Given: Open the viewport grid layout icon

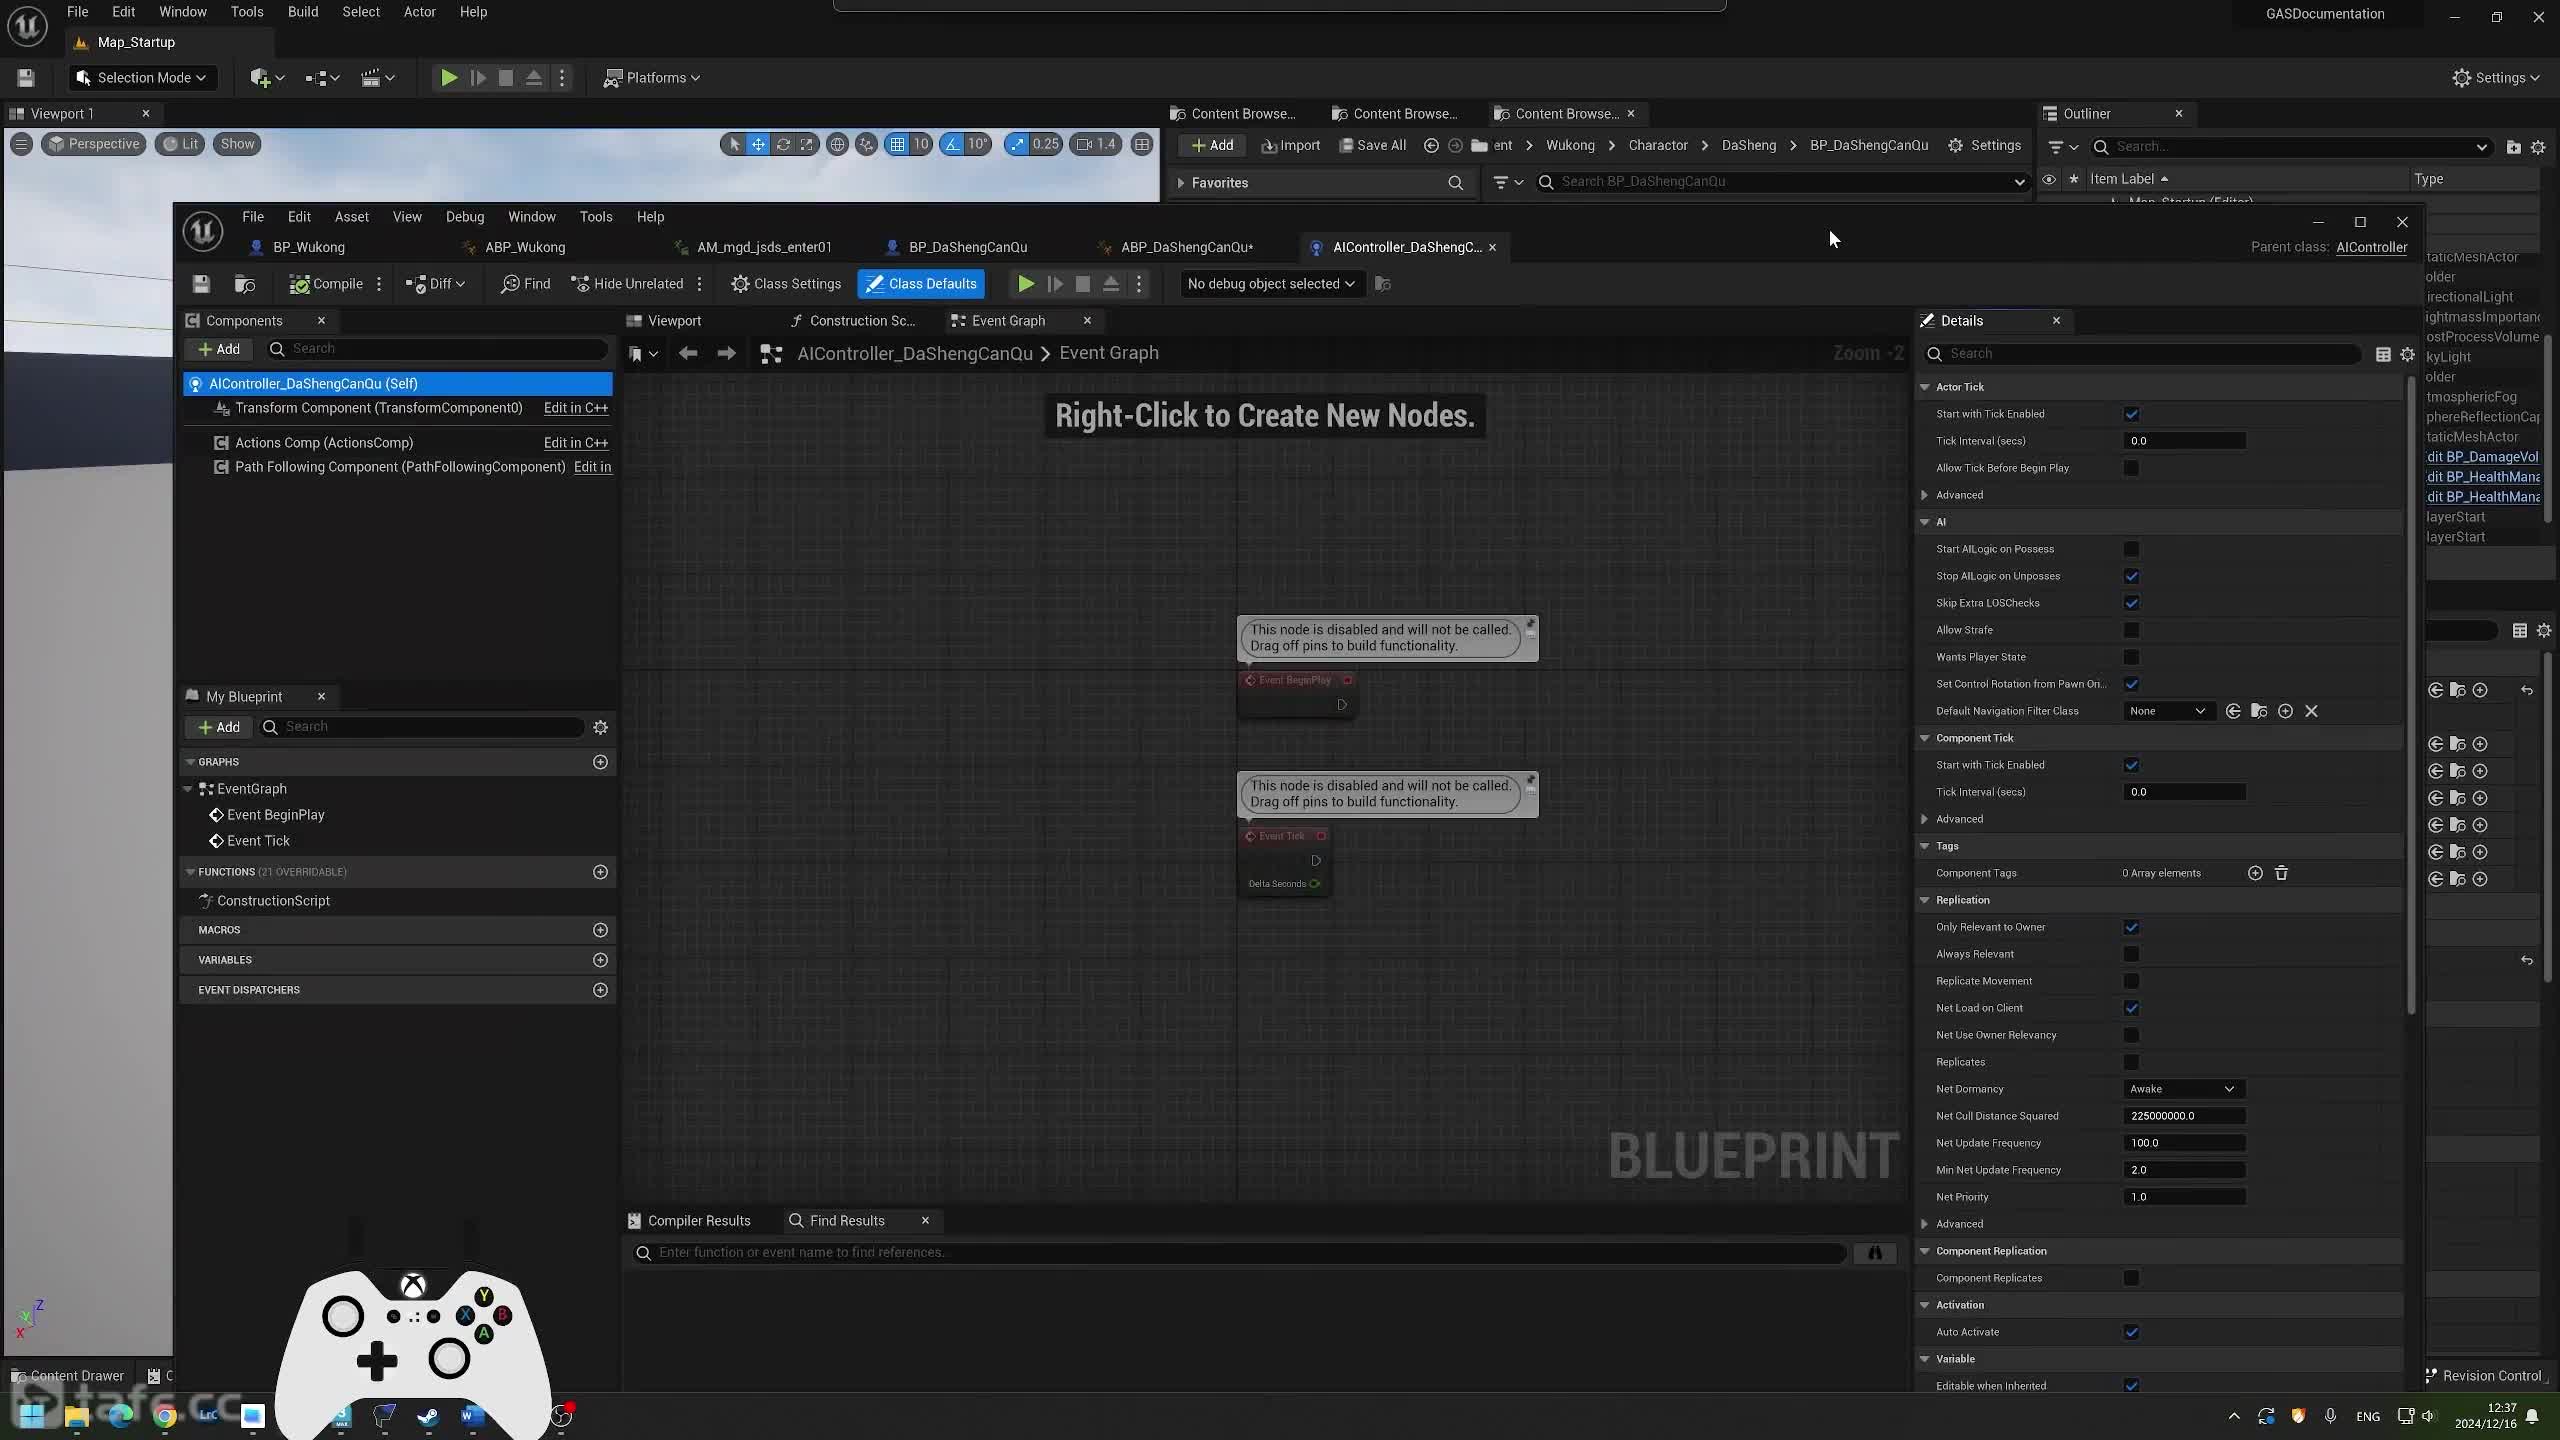Looking at the screenshot, I should click(1142, 144).
